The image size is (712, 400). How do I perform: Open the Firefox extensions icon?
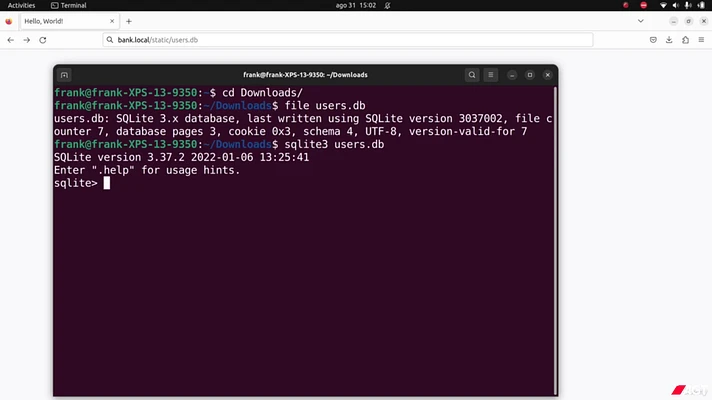[685, 40]
